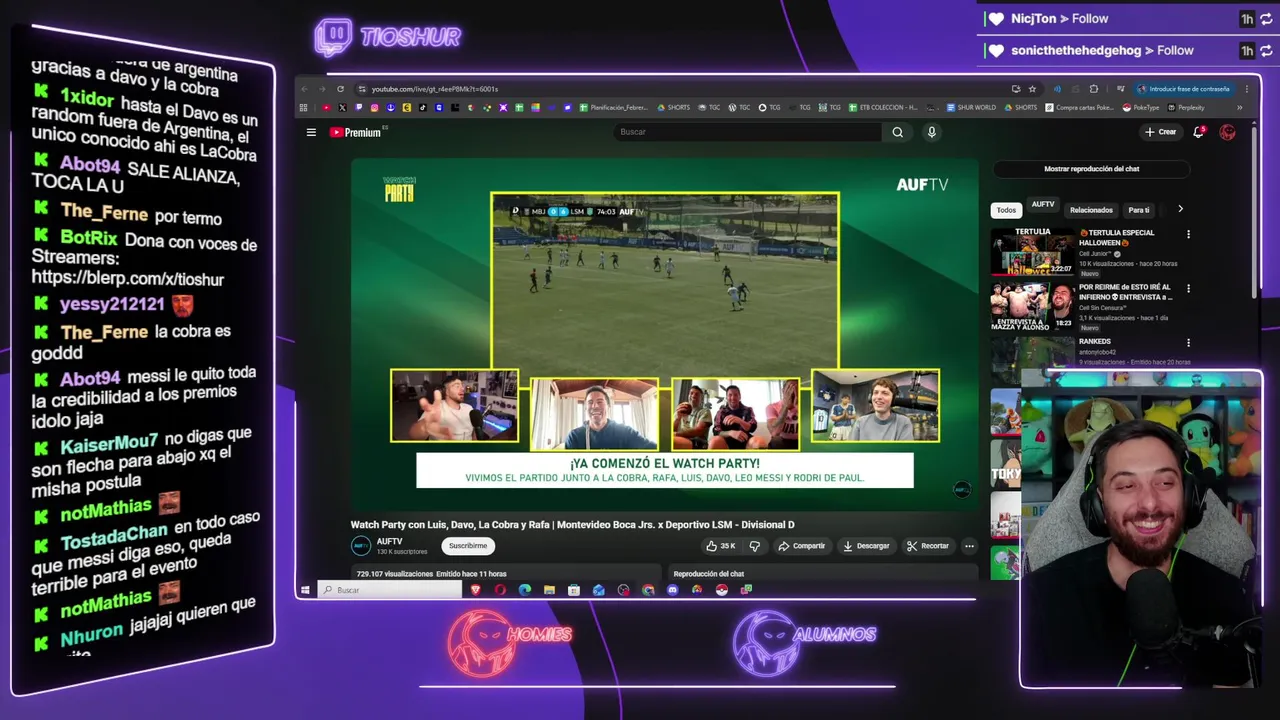Screen dimensions: 1280x720
Task: Open the X bookmark in the bookmarks bar
Action: [342, 107]
